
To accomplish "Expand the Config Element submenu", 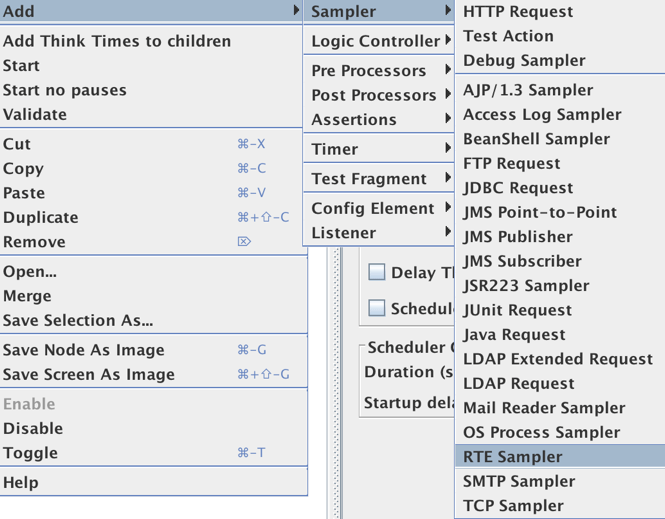I will click(x=379, y=208).
